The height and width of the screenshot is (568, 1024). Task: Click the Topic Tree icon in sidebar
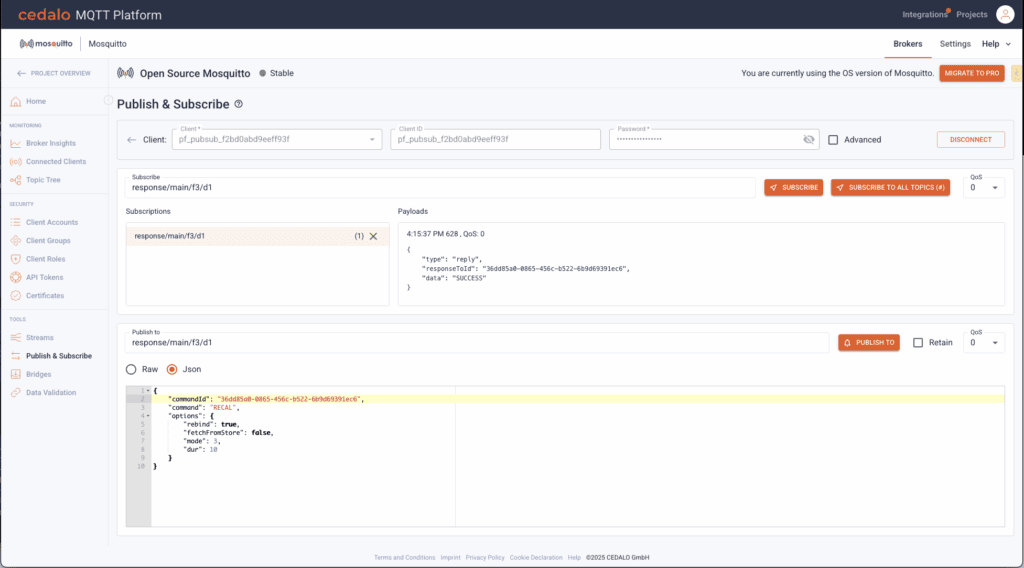(x=16, y=180)
